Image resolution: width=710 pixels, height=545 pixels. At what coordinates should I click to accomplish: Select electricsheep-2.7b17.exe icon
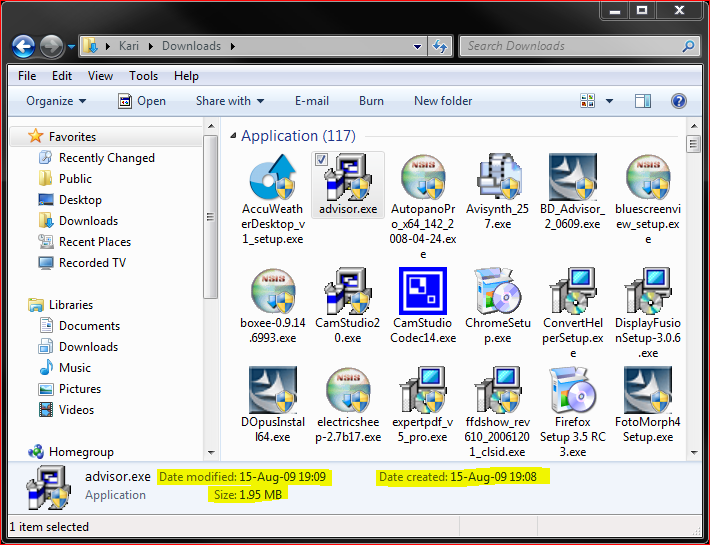(x=347, y=390)
